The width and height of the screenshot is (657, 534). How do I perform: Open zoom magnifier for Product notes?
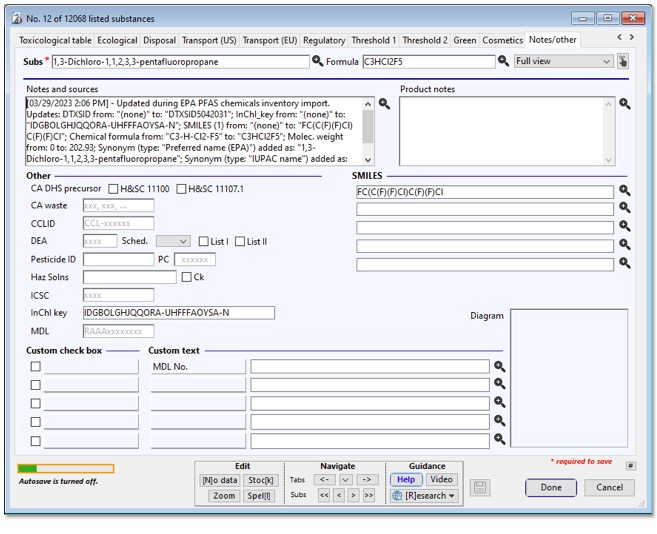coord(625,104)
